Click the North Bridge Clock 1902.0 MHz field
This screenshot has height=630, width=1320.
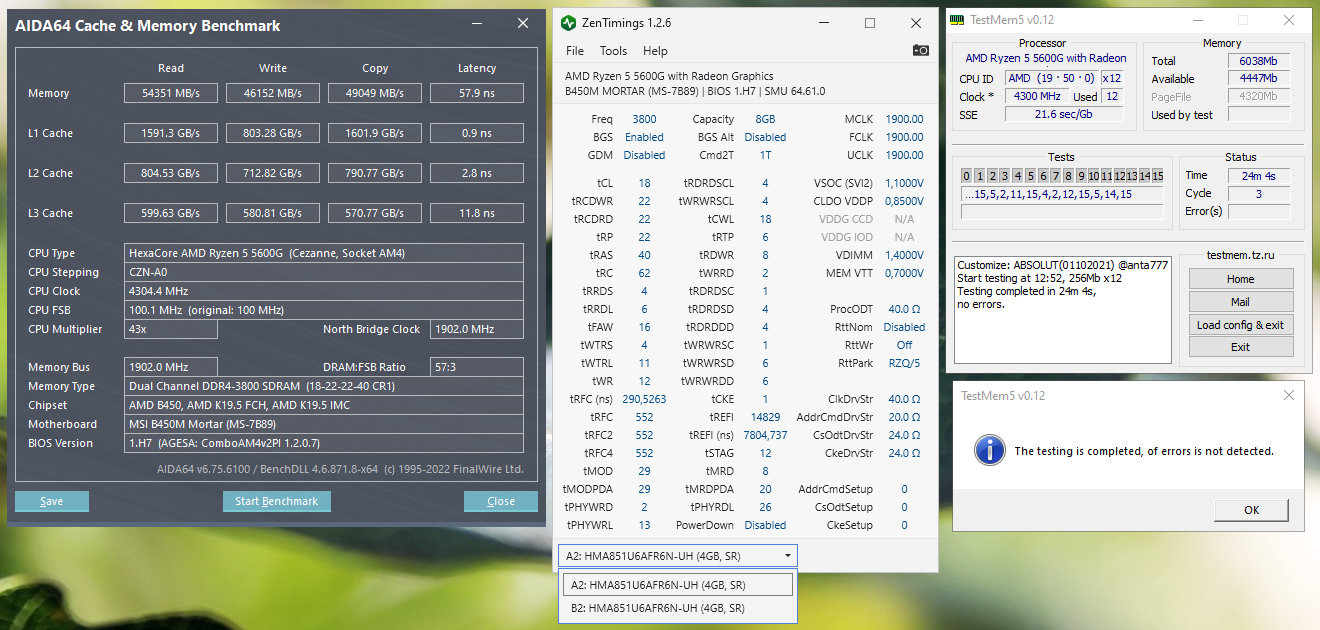477,329
